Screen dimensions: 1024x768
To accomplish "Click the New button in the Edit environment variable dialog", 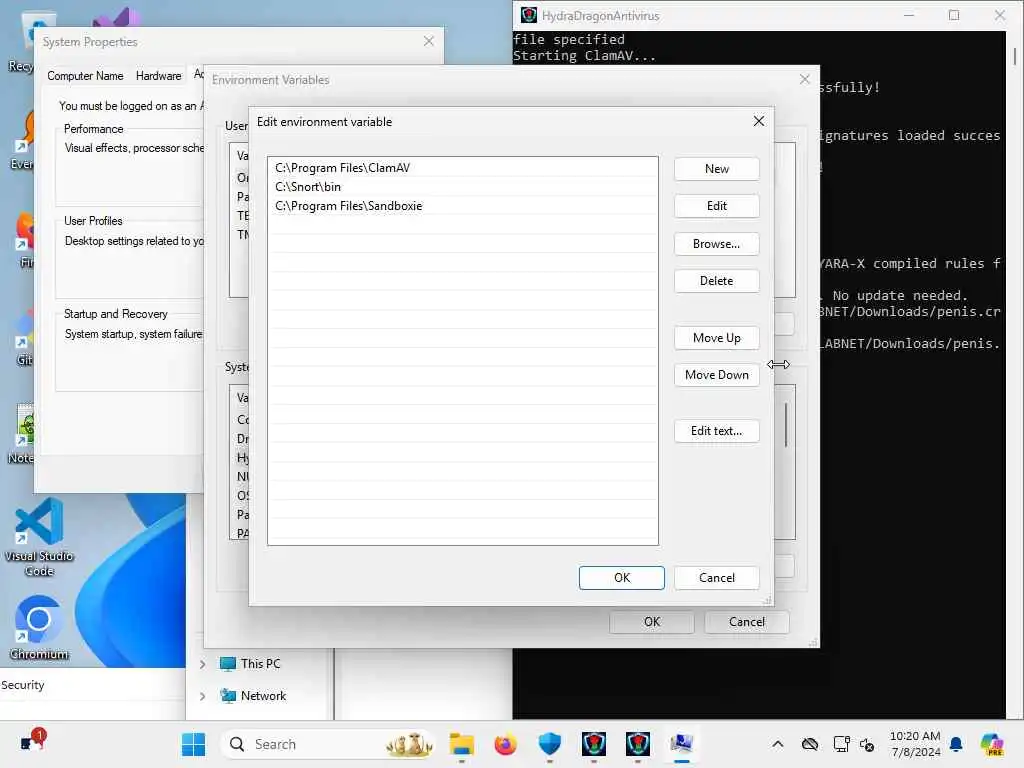I will point(716,168).
